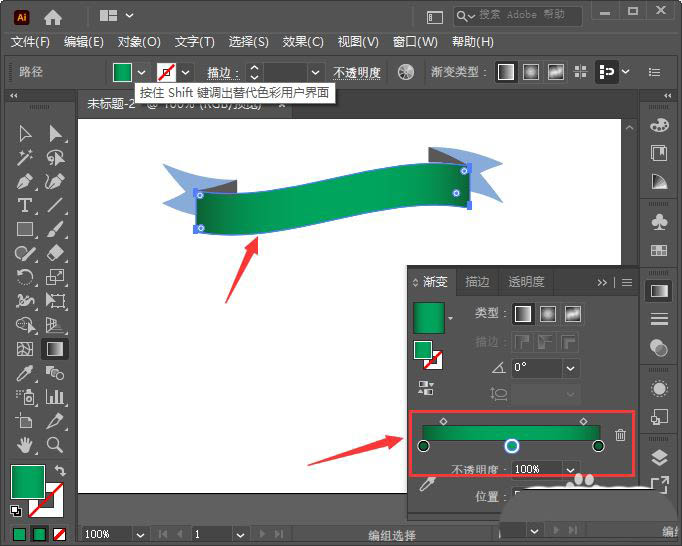Open the 效果(C) menu
Viewport: 682px width, 546px height.
click(x=303, y=42)
